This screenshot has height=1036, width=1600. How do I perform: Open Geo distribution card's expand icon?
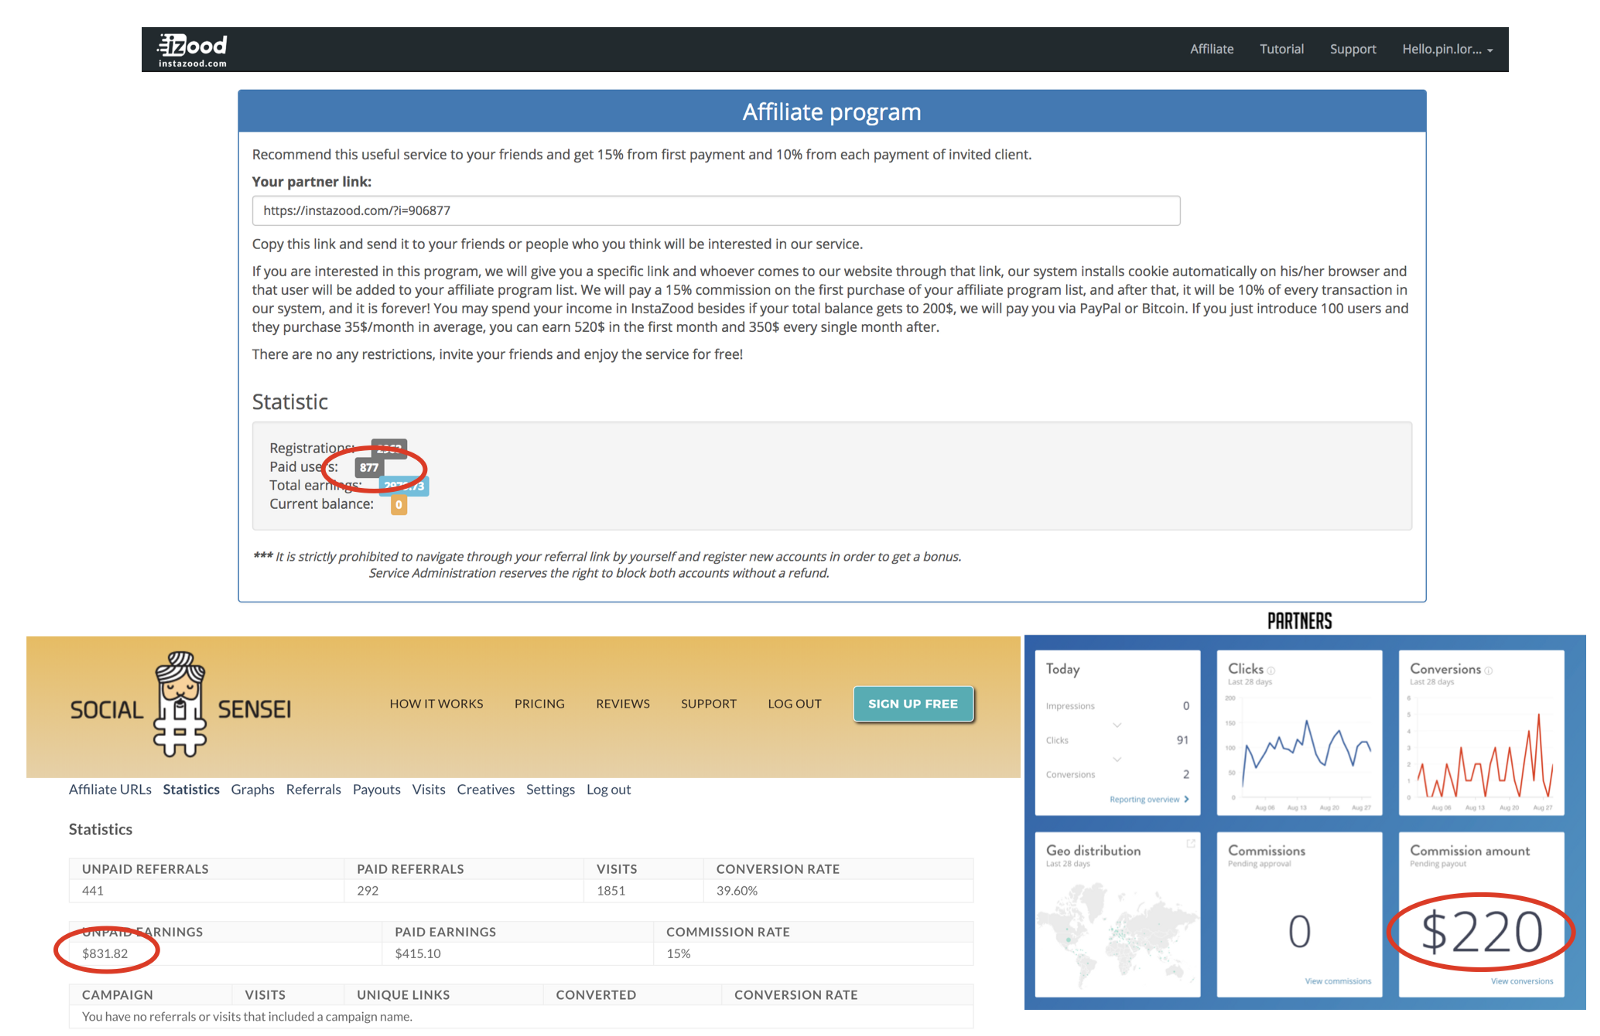[1190, 844]
